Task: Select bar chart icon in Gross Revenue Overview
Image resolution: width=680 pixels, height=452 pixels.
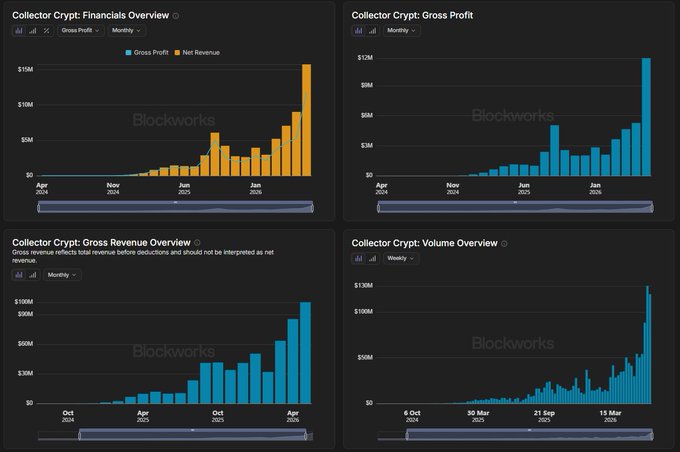Action: click(x=19, y=275)
